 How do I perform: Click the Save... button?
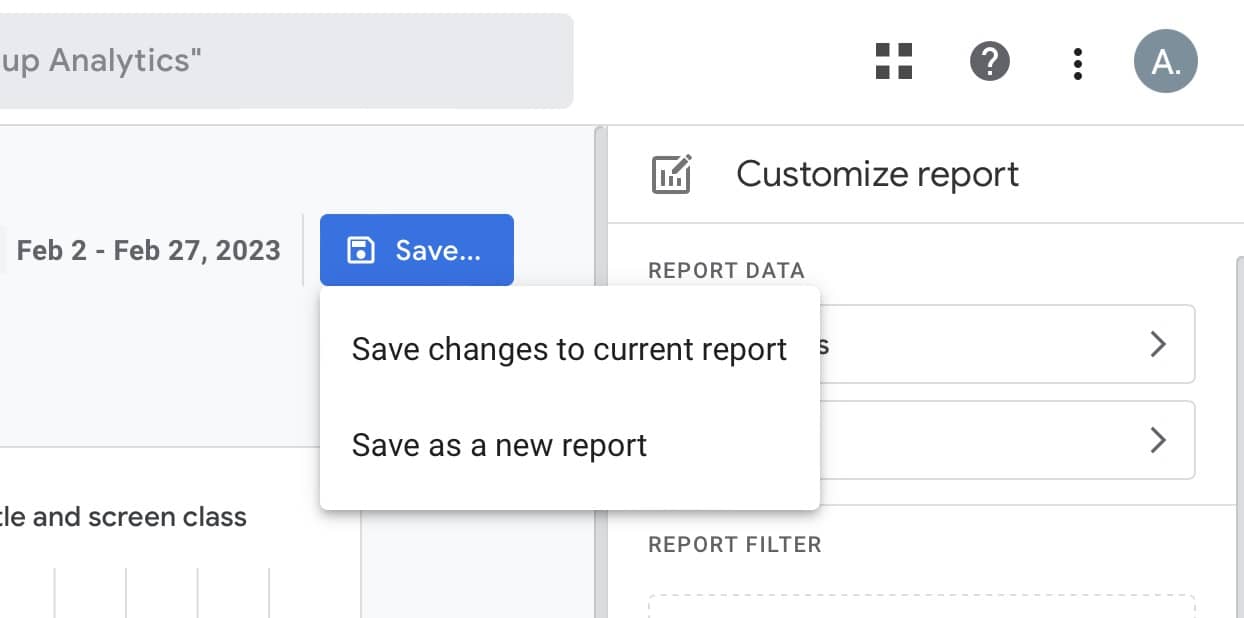coord(417,250)
